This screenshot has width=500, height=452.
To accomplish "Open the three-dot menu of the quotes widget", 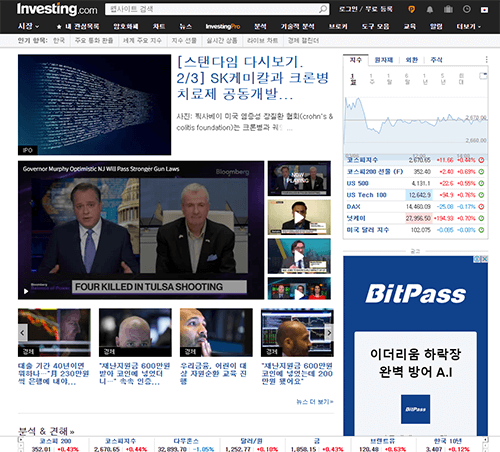I will [x=486, y=60].
